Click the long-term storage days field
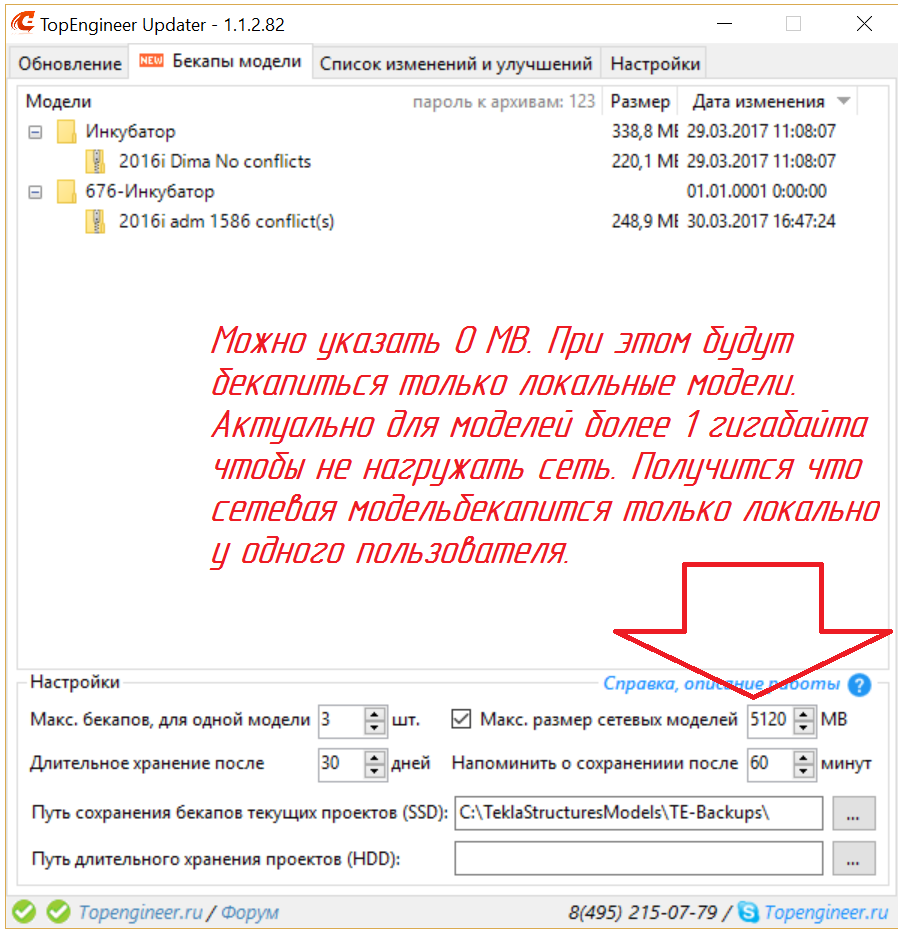Viewport: 898px width, 942px height. pyautogui.click(x=341, y=764)
